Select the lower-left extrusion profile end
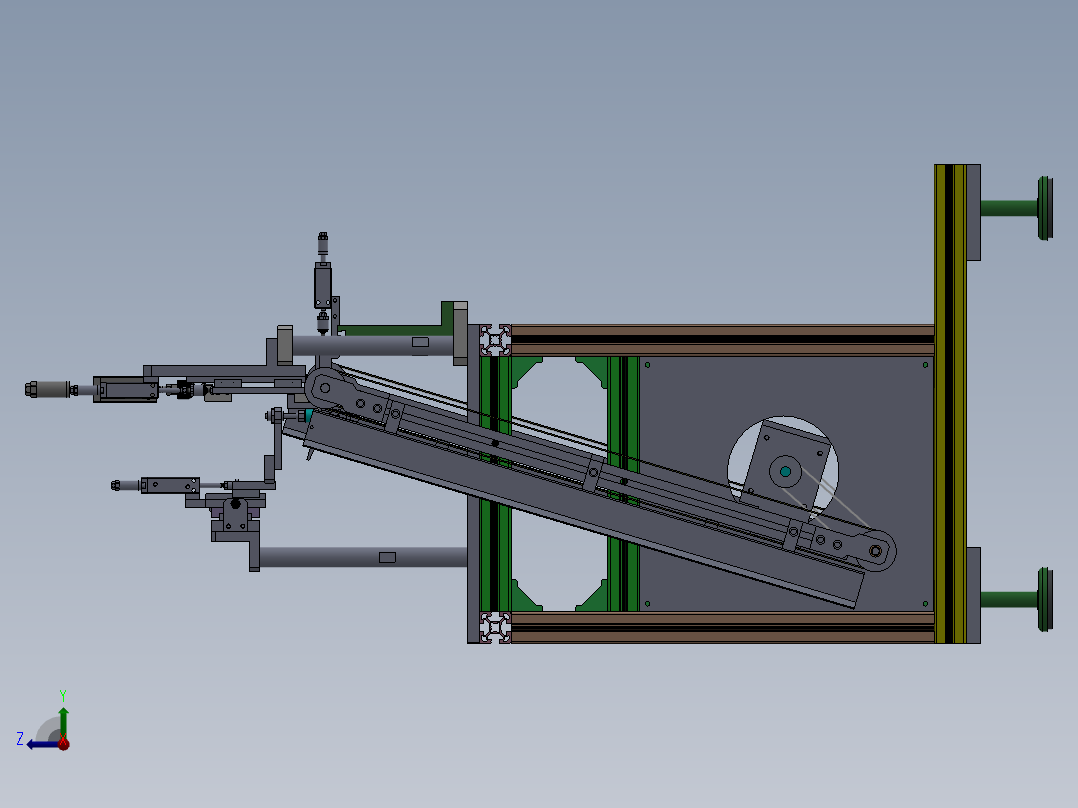The width and height of the screenshot is (1078, 808). click(495, 628)
